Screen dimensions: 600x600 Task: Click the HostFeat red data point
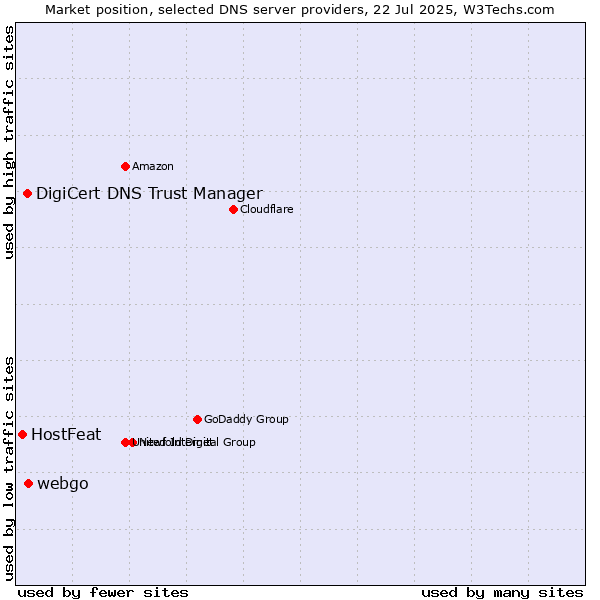[x=23, y=435]
